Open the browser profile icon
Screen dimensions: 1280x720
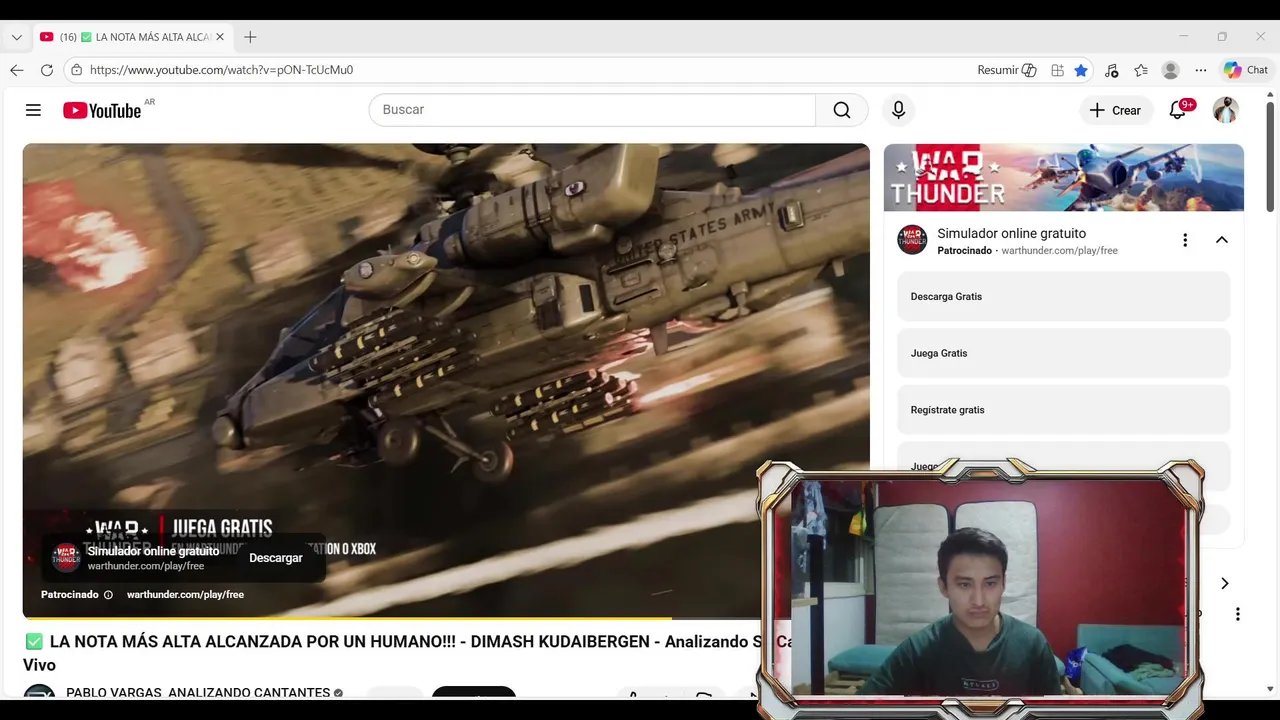click(x=1171, y=70)
